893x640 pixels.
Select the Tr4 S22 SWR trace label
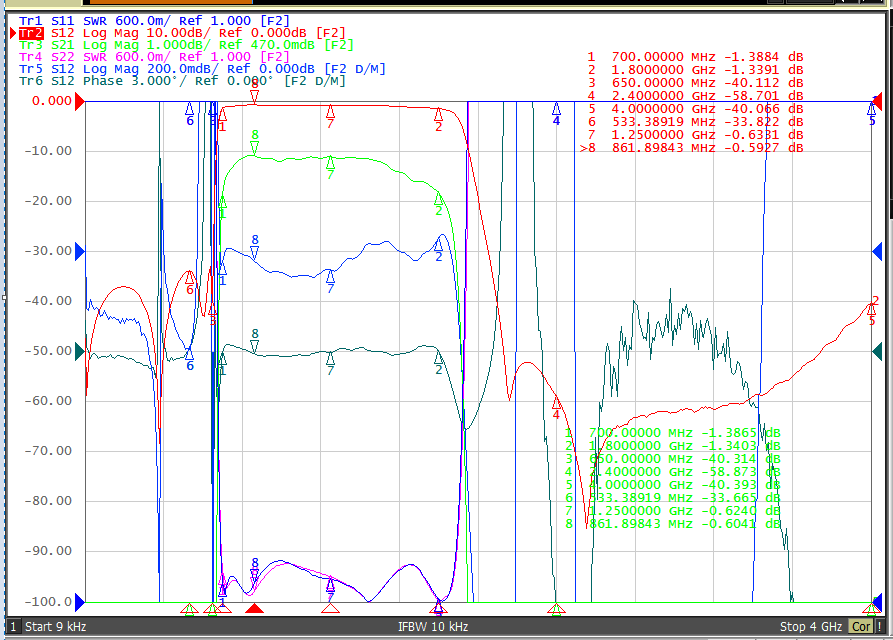[x=154, y=57]
